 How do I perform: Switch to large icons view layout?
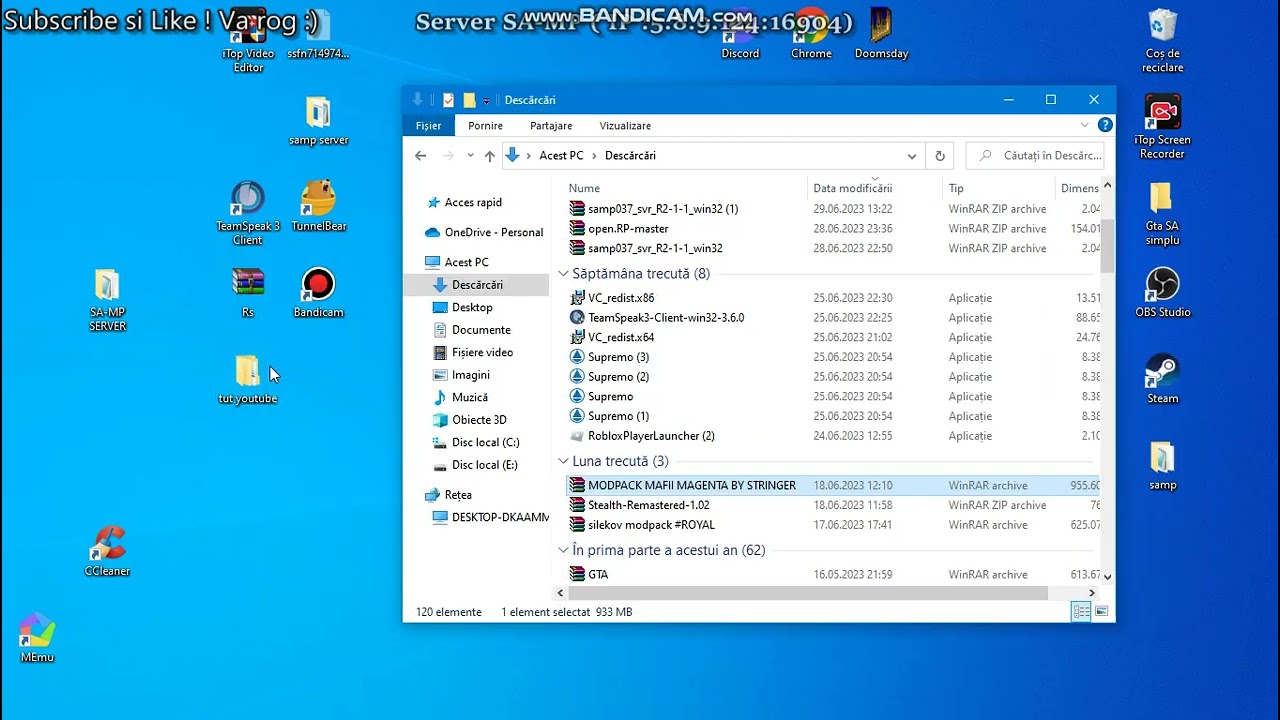coord(1101,612)
